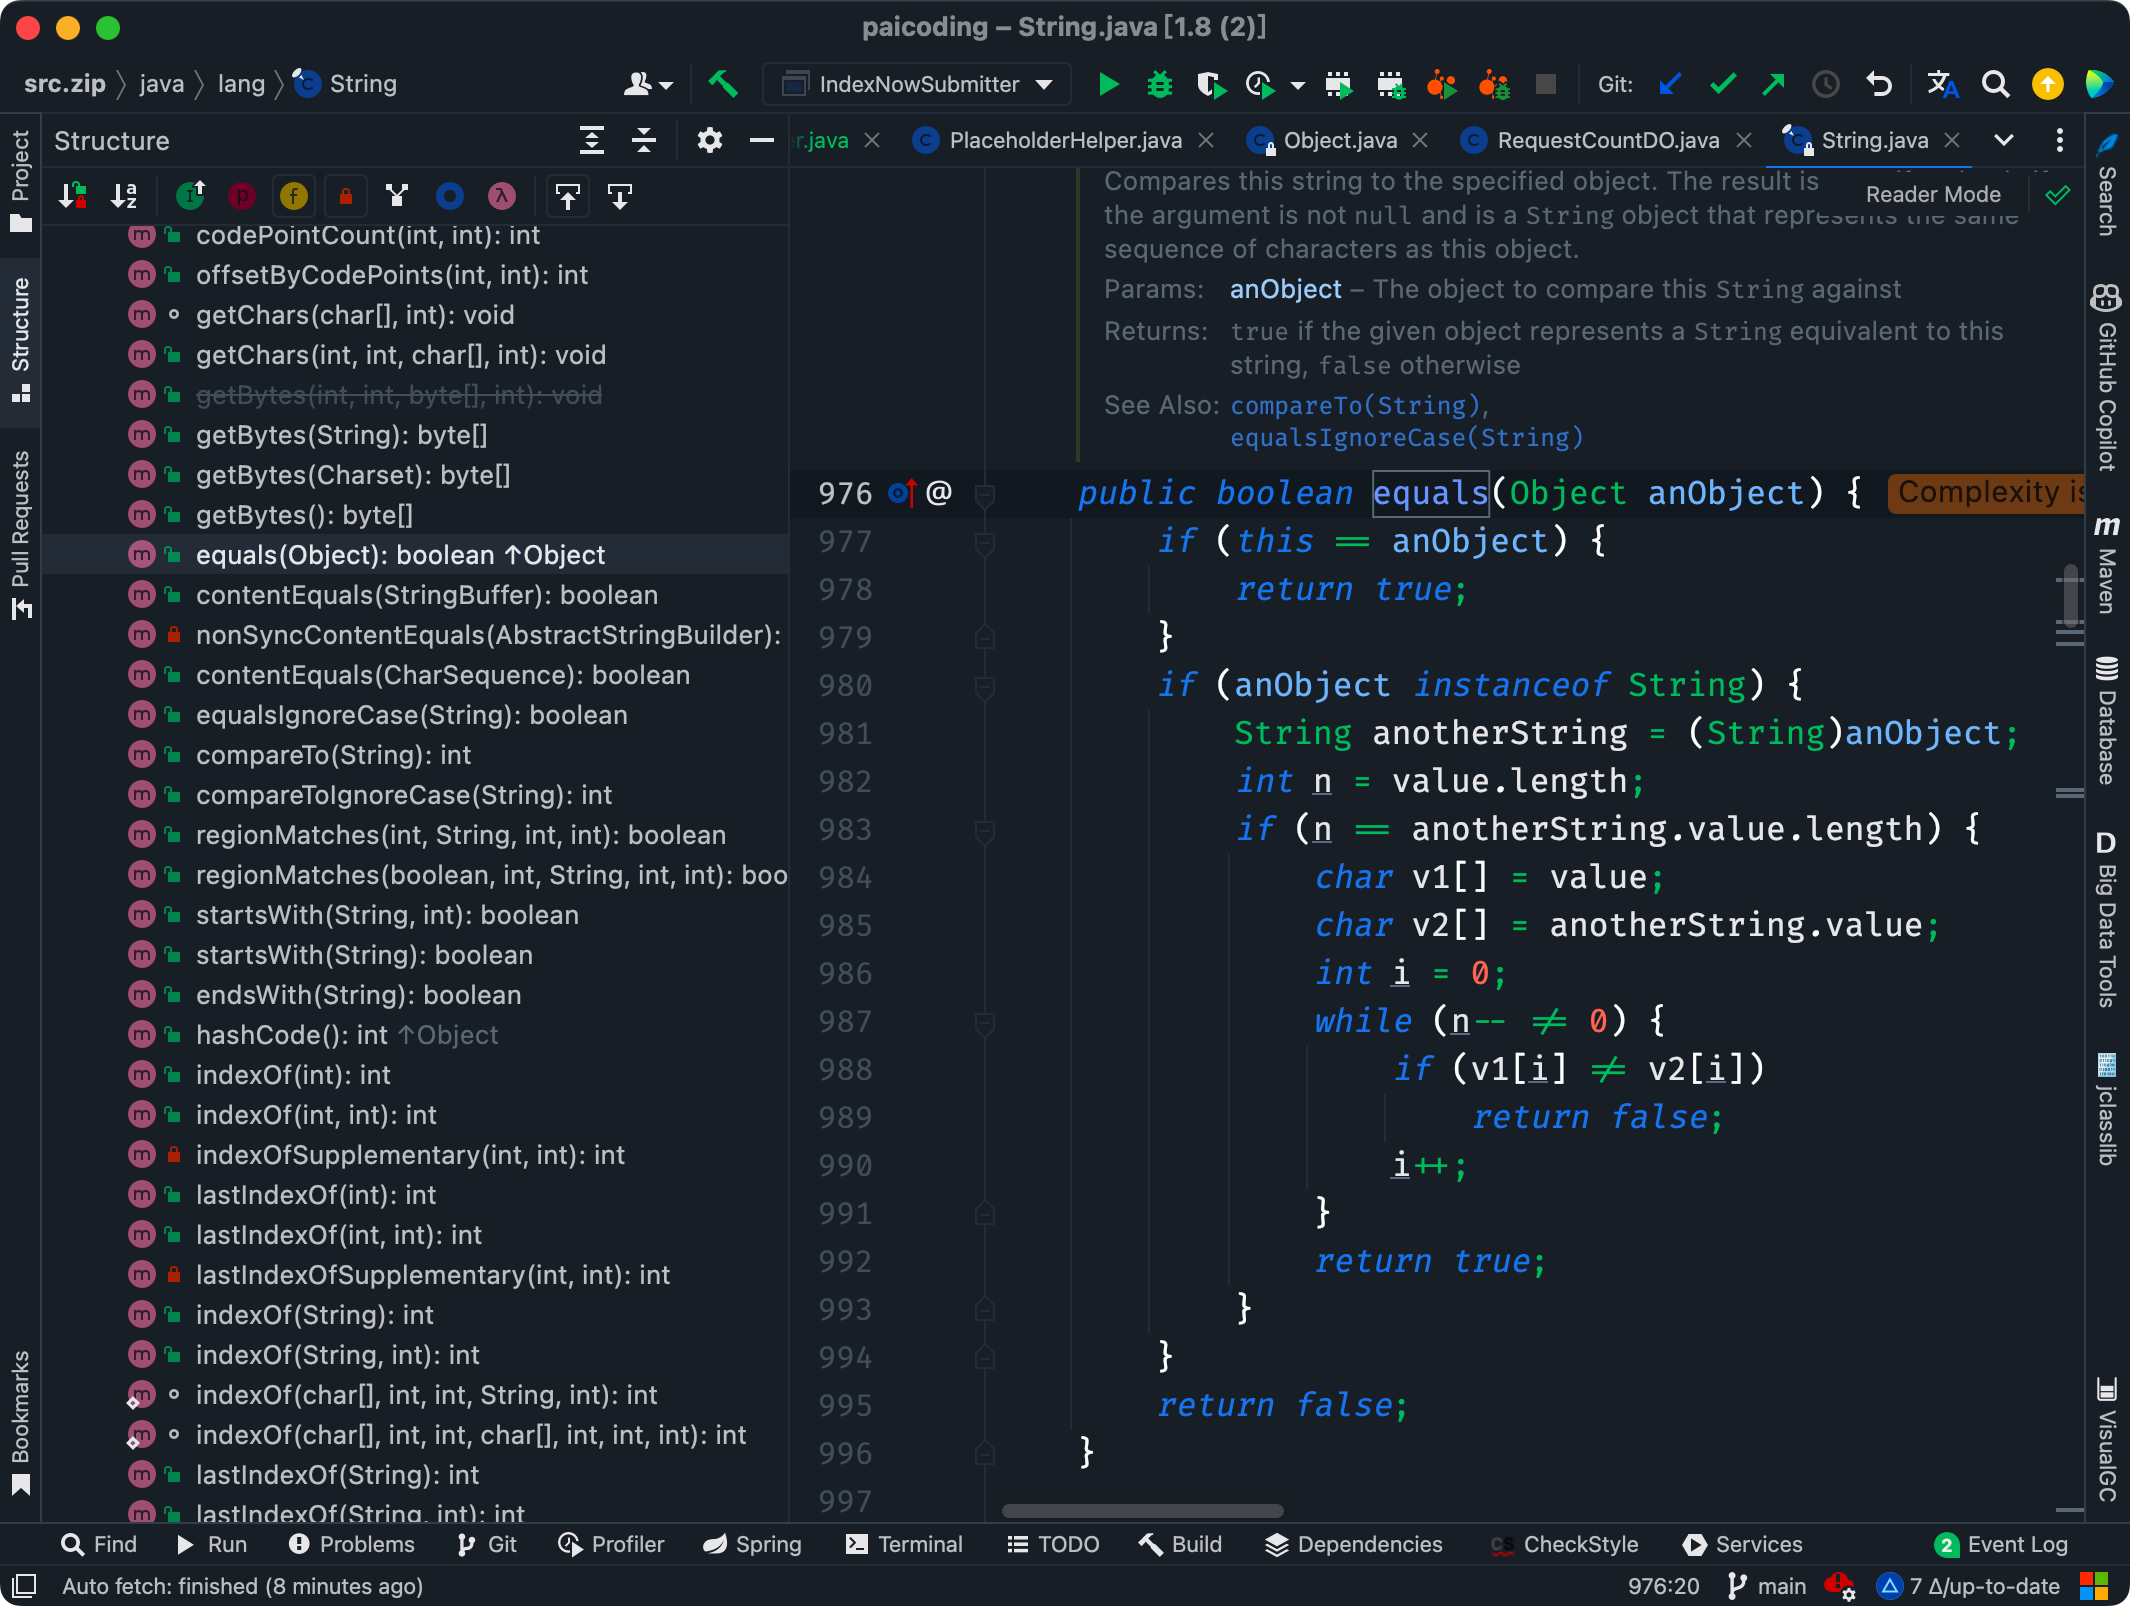Toggle visibility of inherited members filter

pos(191,196)
